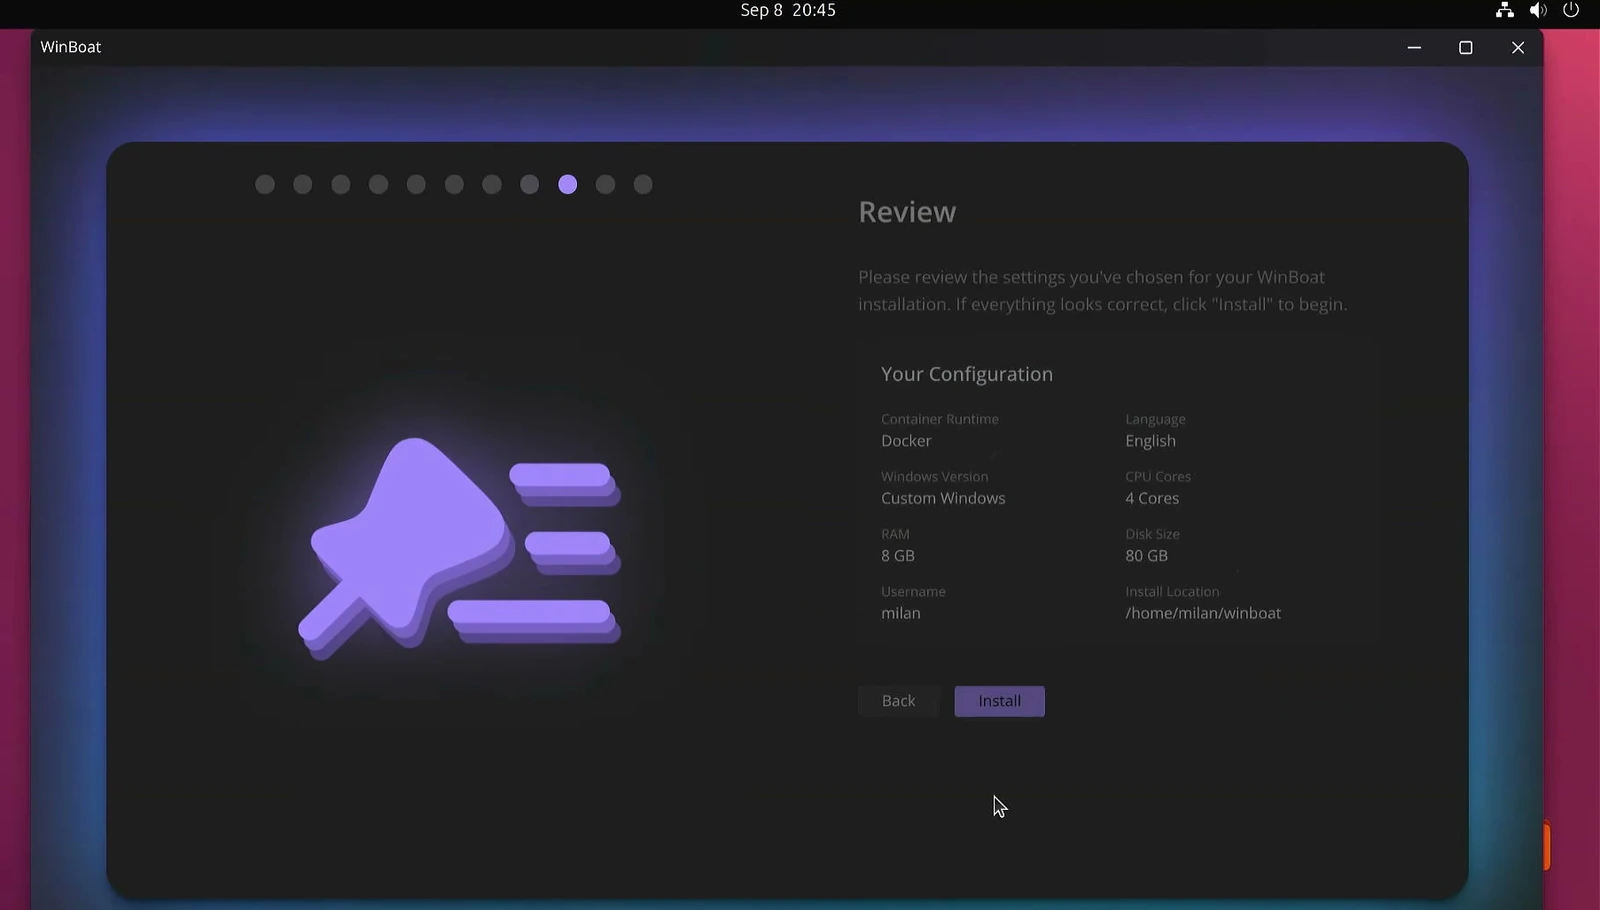The image size is (1600, 910).
Task: Maximize the WinBoat window
Action: pos(1466,47)
